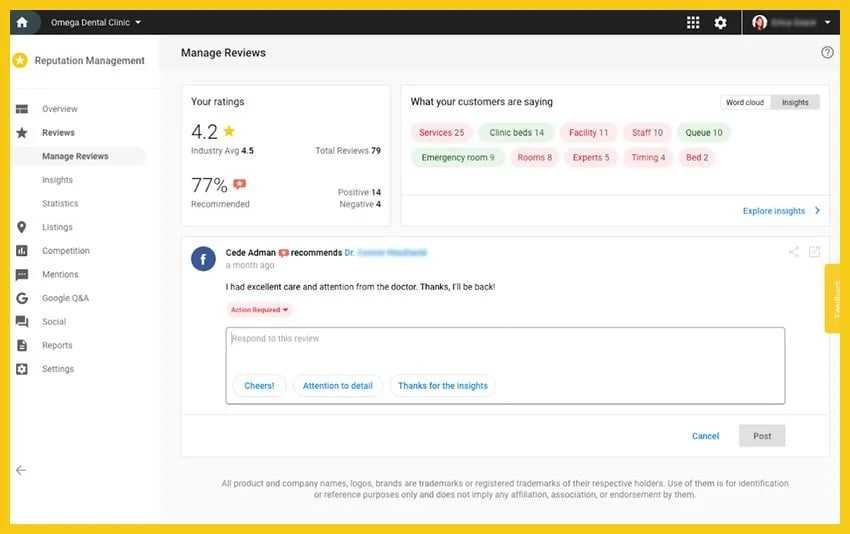Open user profile menu in header
850x534 pixels.
pos(792,22)
